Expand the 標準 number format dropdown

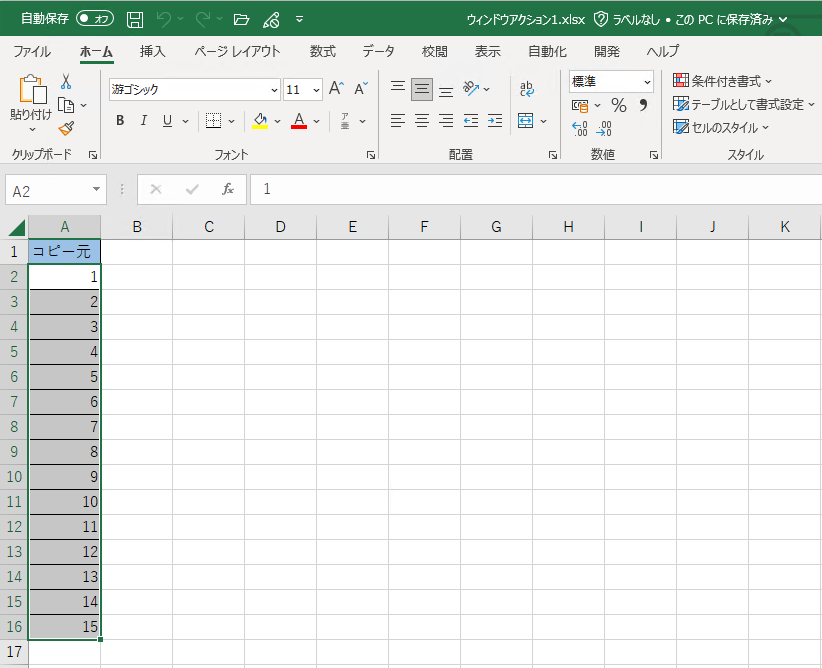pyautogui.click(x=647, y=81)
